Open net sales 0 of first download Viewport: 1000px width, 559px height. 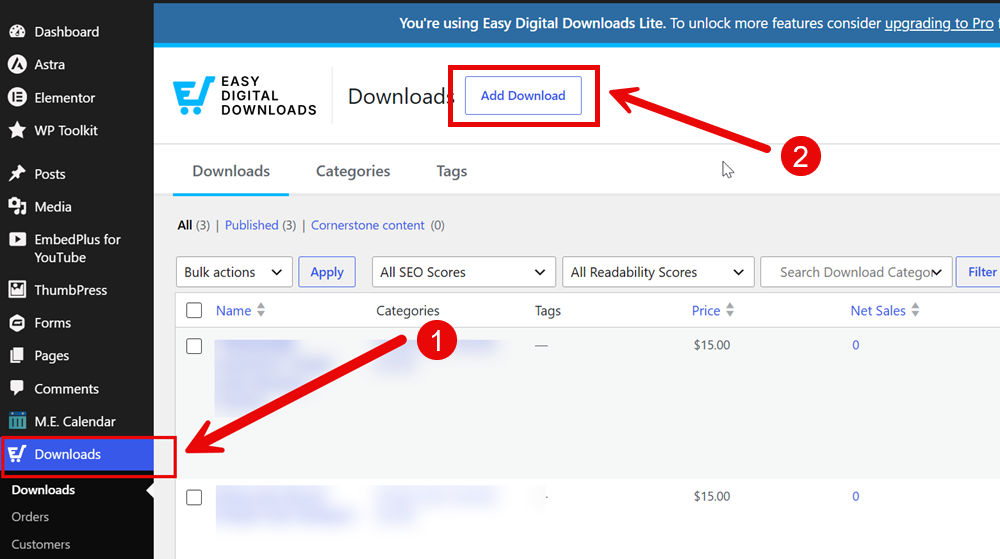pyautogui.click(x=855, y=345)
